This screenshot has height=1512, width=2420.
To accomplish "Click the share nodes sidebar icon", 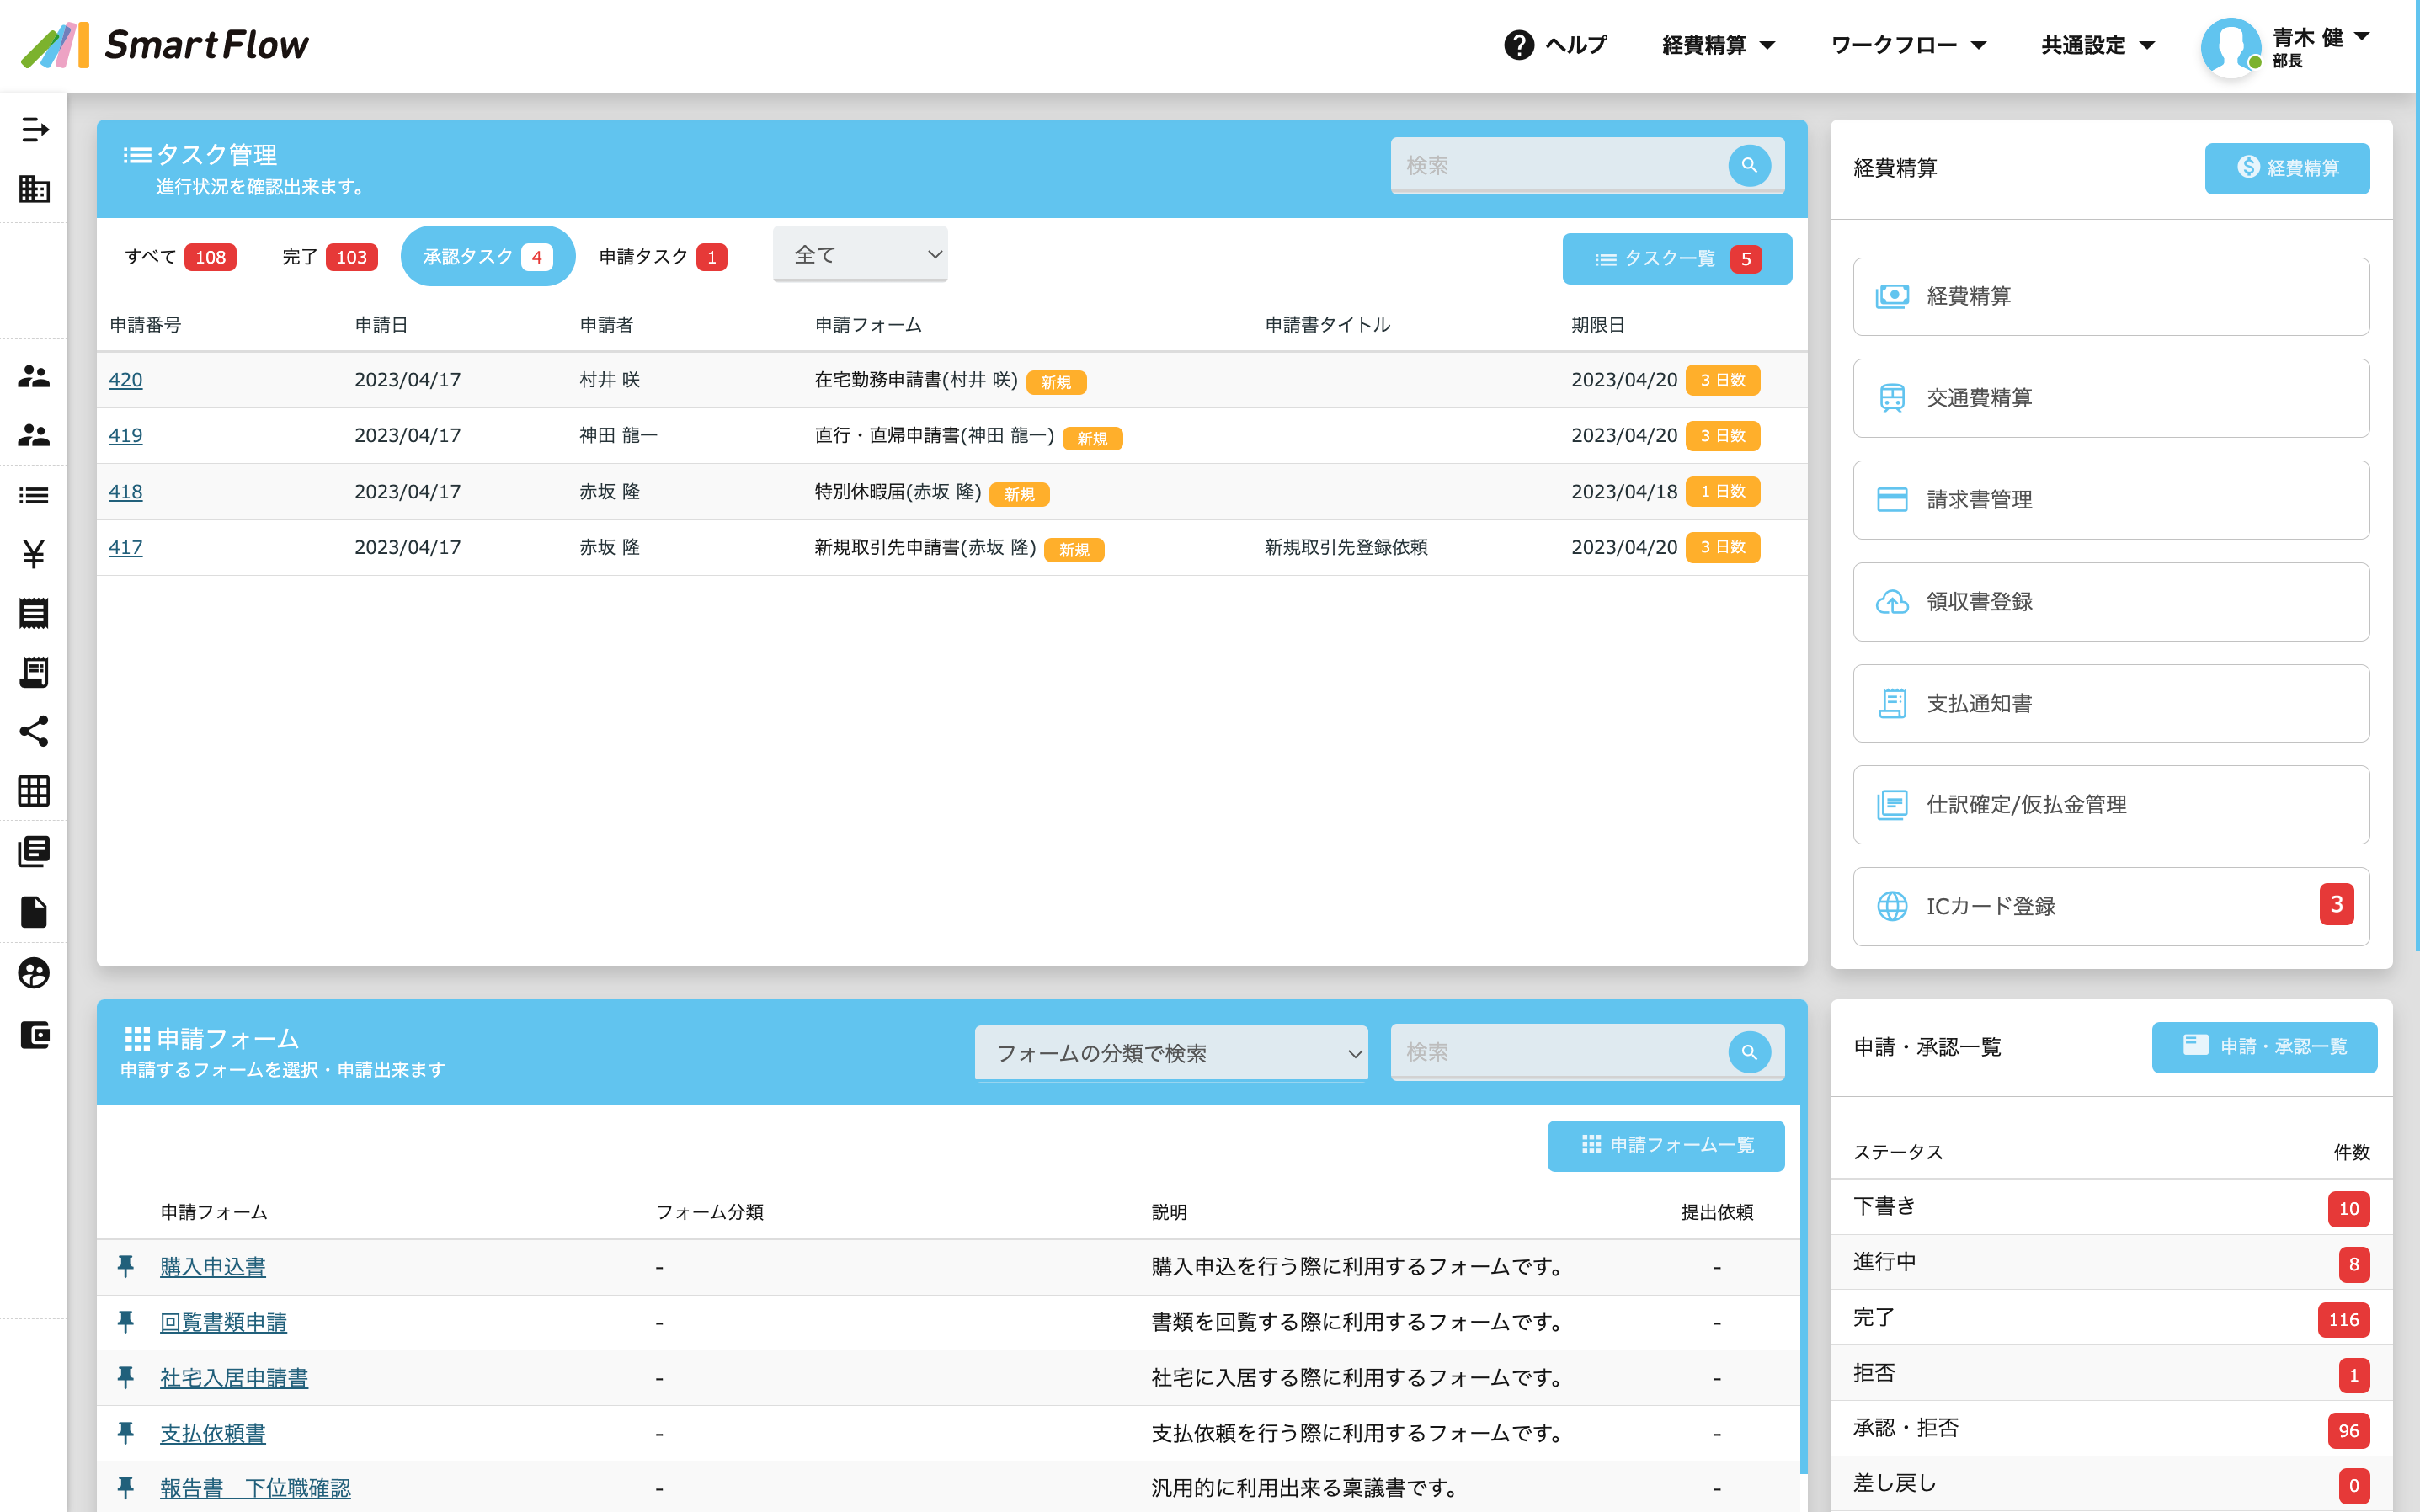I will coord(34,731).
